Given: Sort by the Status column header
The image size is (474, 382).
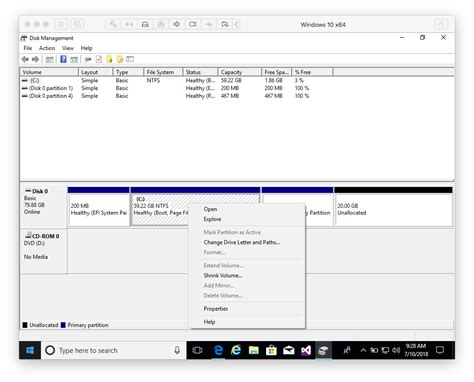Looking at the screenshot, I should (200, 72).
